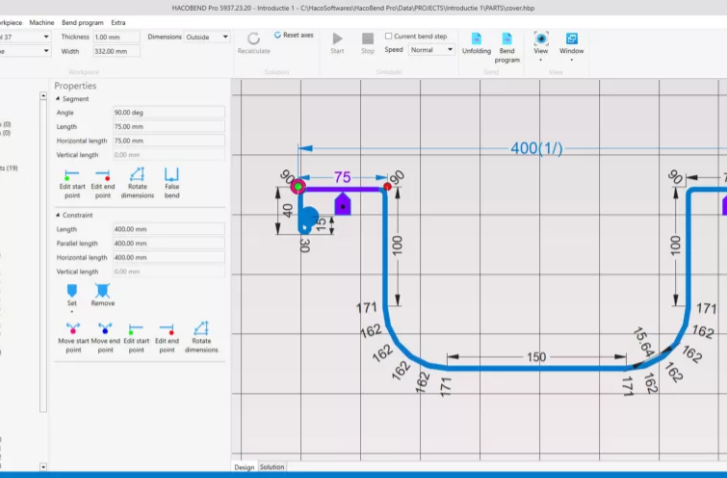Click Edit start point under Segment
The height and width of the screenshot is (478, 727).
click(x=71, y=181)
